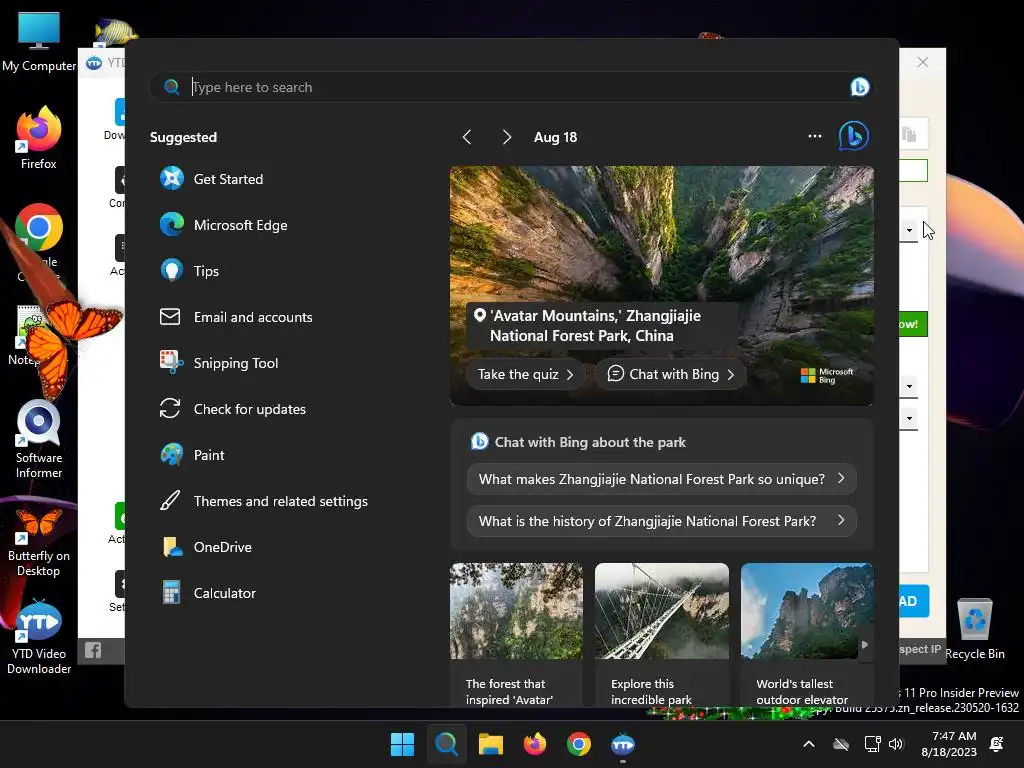Screen dimensions: 1024x768
Task: Ask what makes Zhangjiajie park so unique
Action: pos(662,479)
